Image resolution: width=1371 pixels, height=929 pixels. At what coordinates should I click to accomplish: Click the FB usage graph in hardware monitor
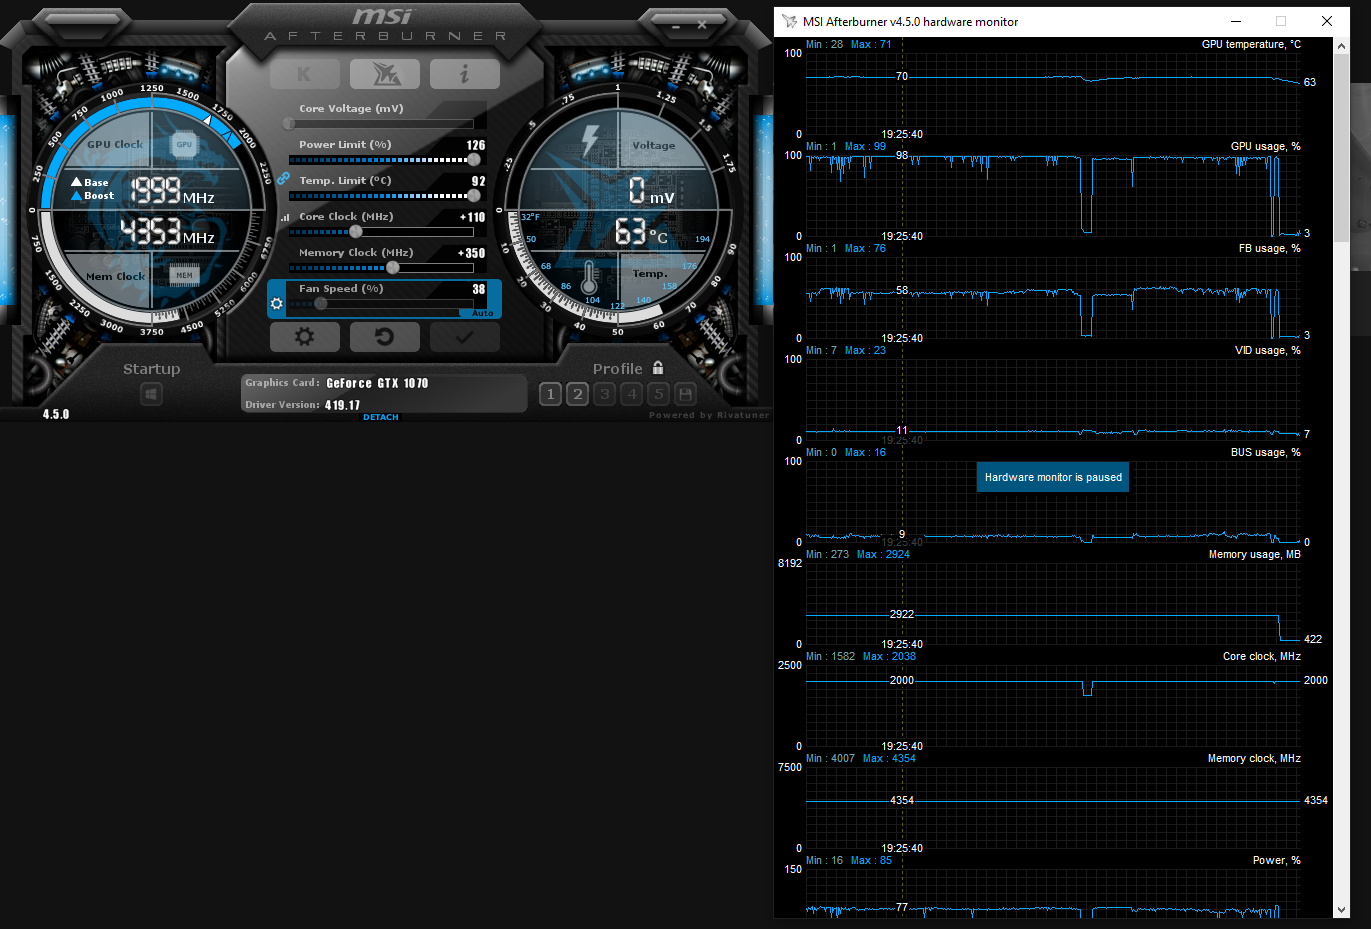pyautogui.click(x=1053, y=297)
